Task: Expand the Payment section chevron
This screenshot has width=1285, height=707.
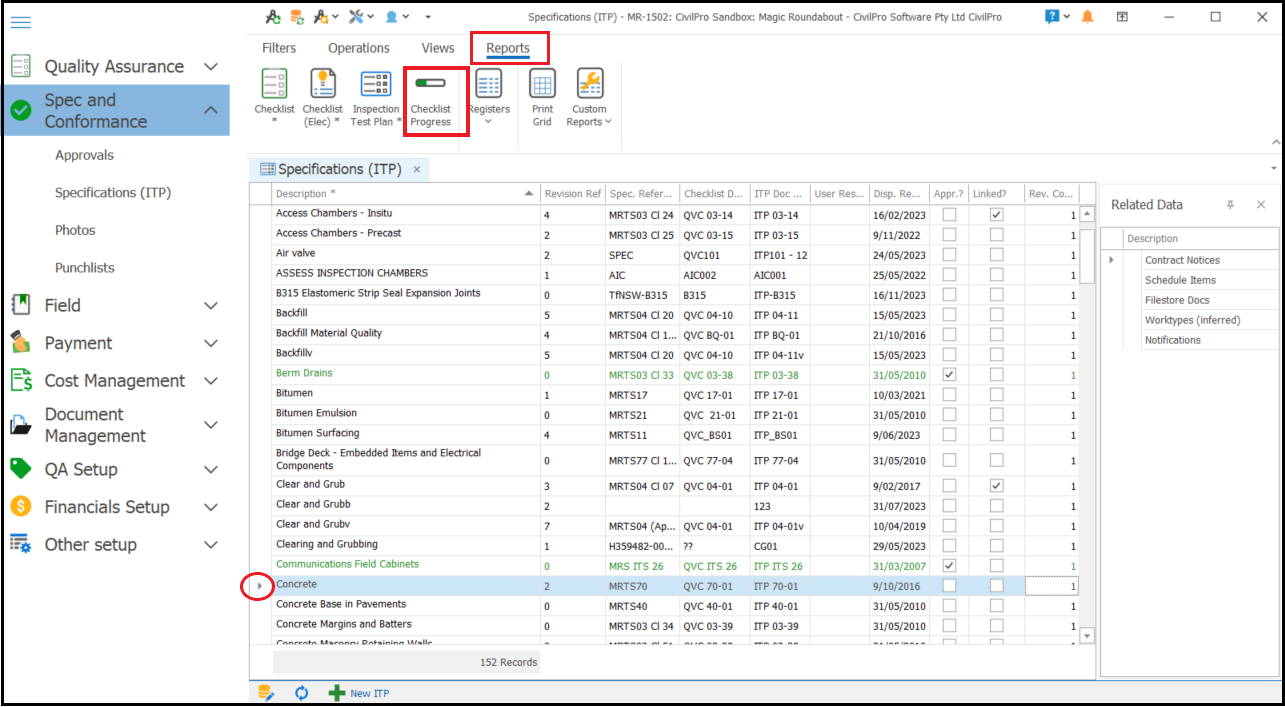Action: point(210,343)
